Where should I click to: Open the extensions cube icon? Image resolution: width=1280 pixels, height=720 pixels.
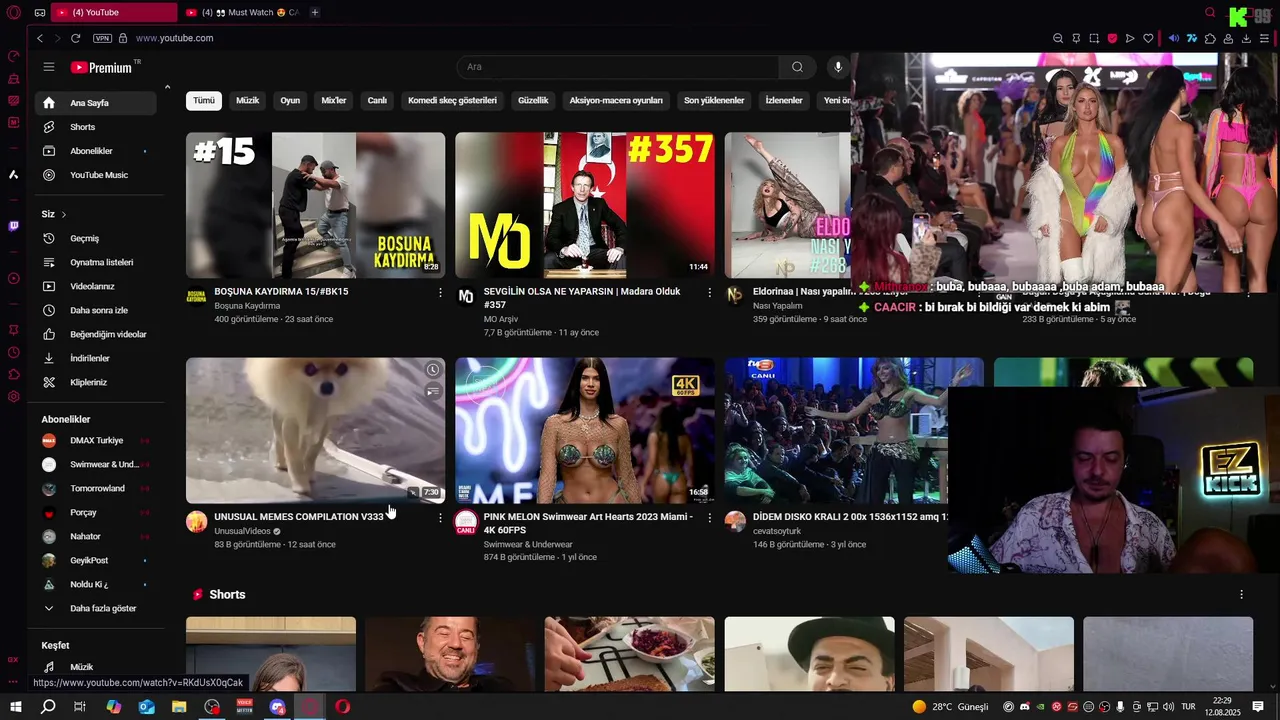1210,38
